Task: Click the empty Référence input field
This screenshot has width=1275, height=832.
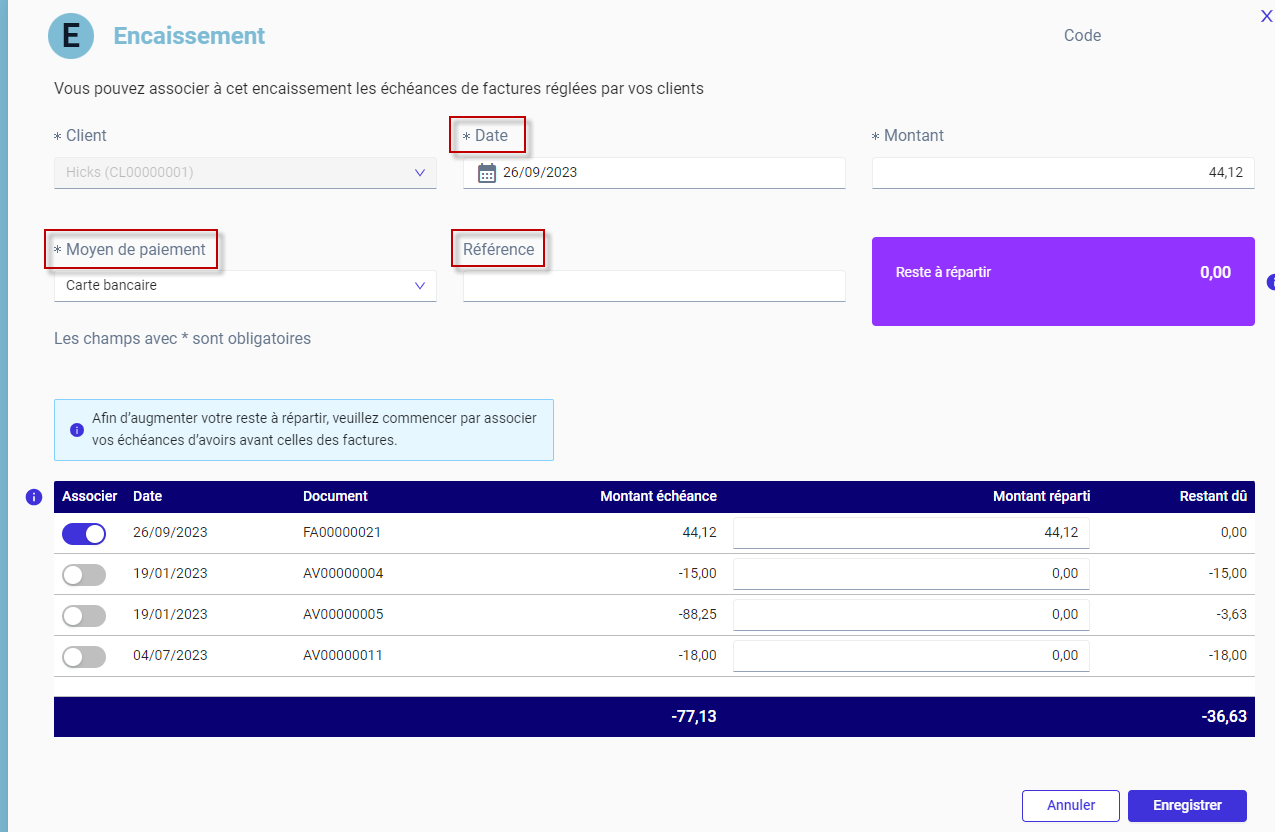Action: [654, 285]
